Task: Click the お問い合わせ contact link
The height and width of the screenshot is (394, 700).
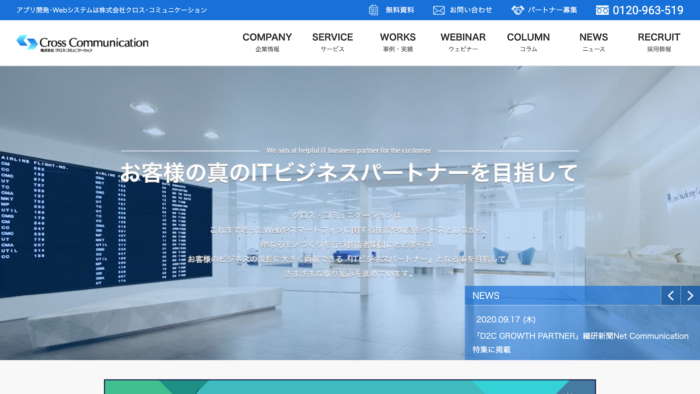Action: coord(471,10)
